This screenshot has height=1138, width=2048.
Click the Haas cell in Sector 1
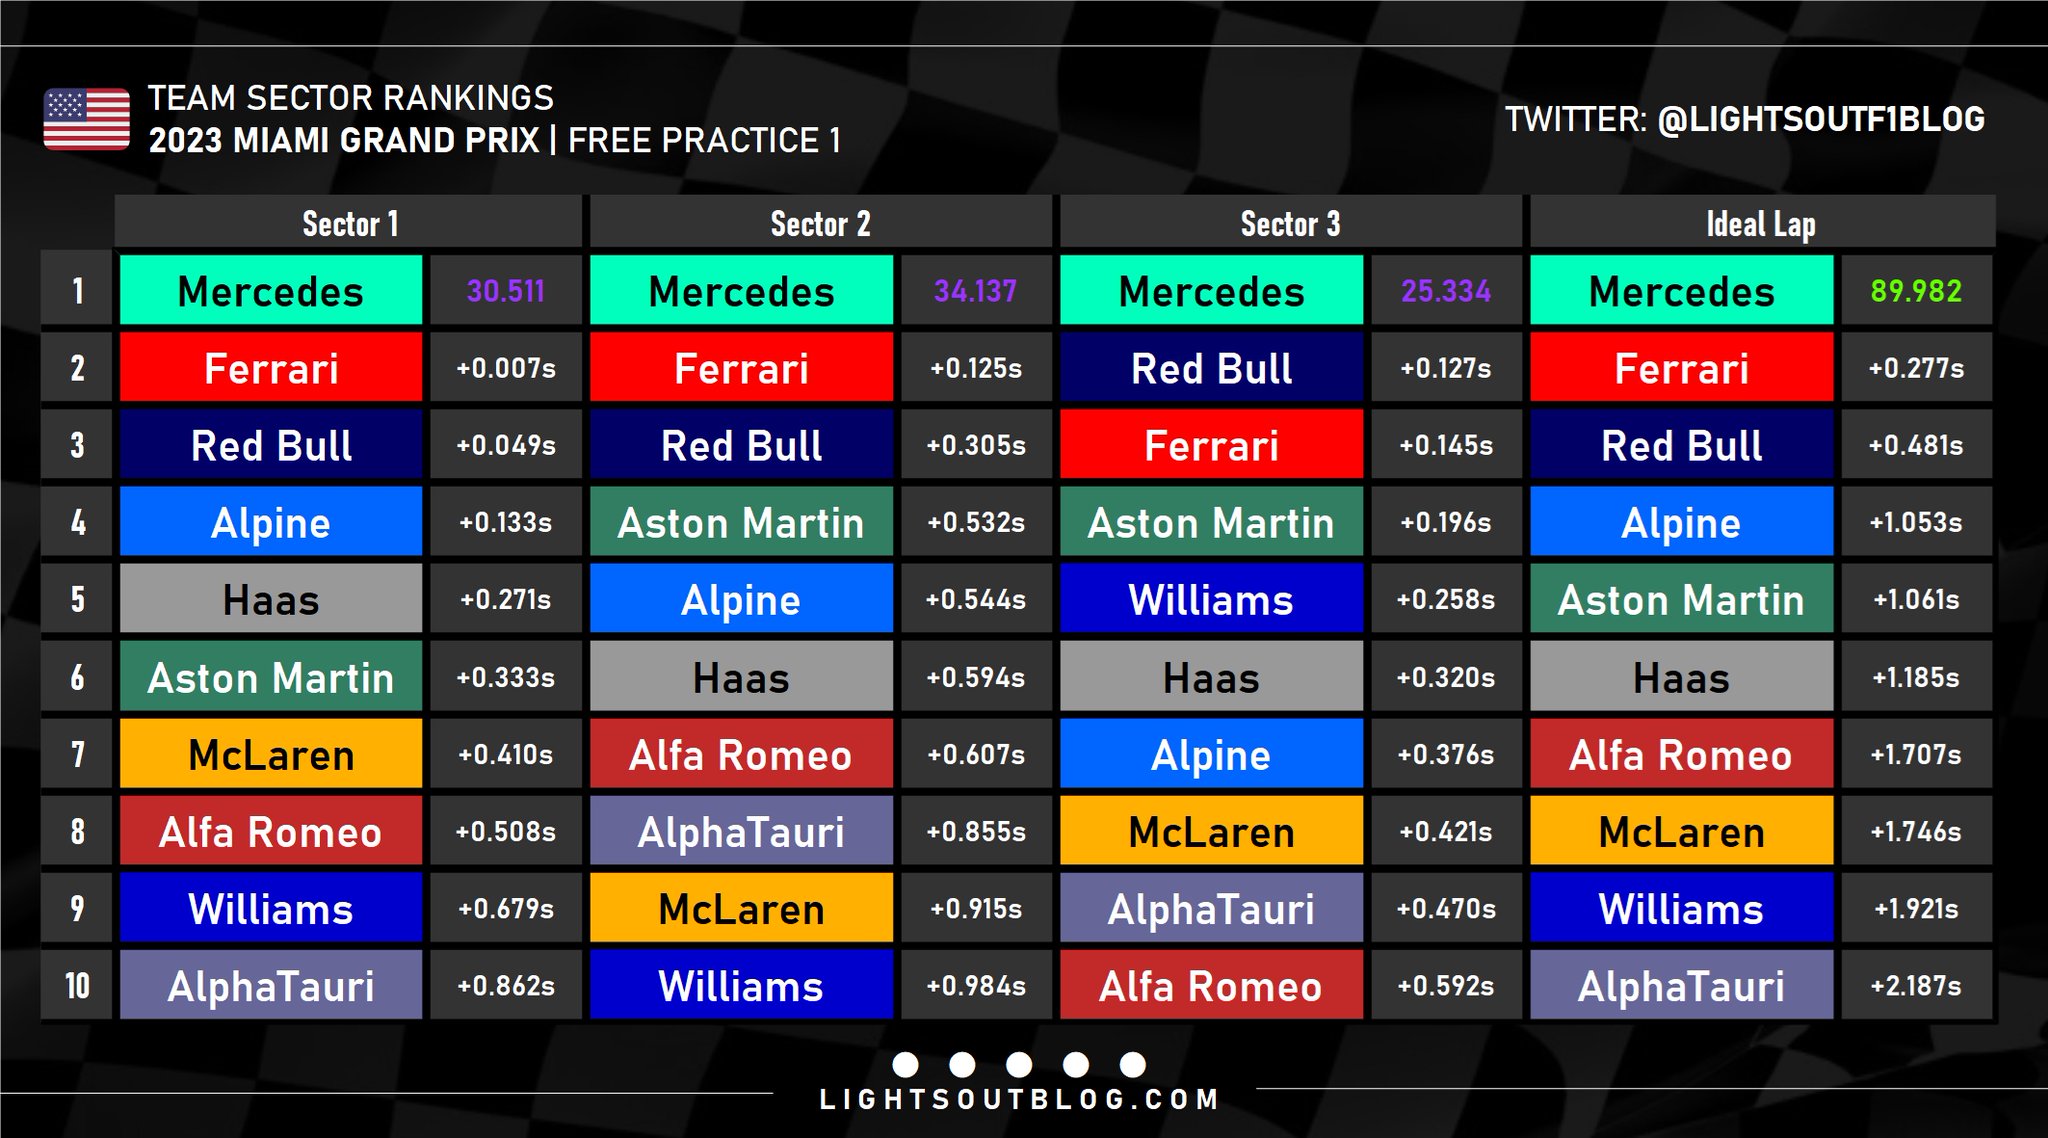[271, 599]
